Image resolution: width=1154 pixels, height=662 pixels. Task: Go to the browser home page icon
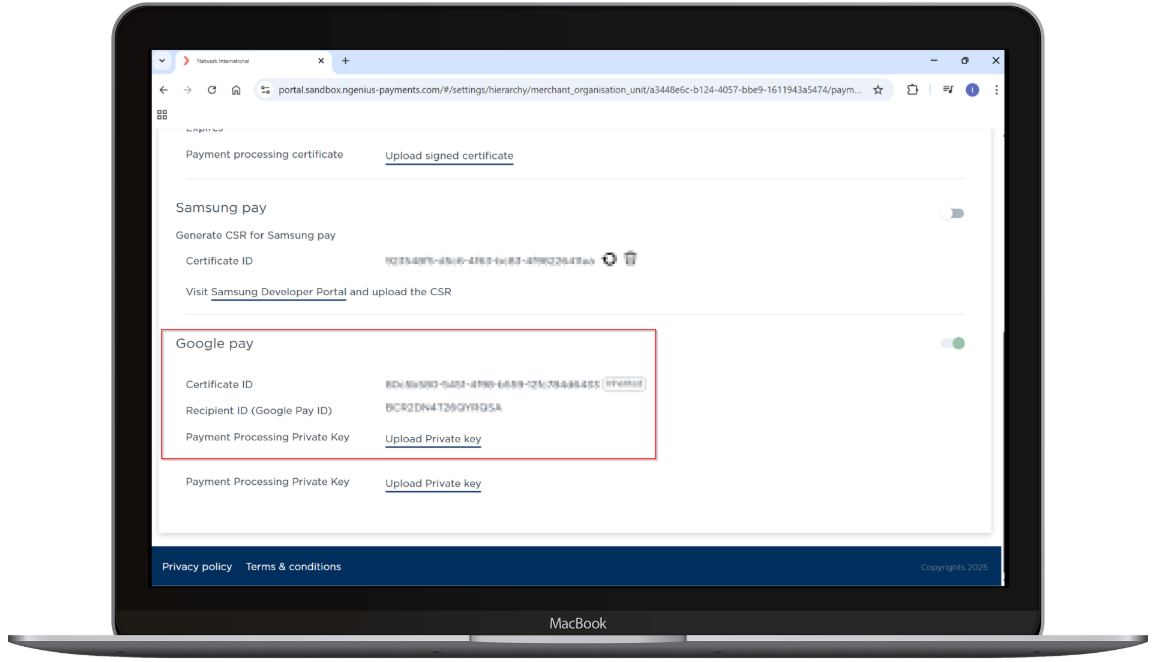236,90
